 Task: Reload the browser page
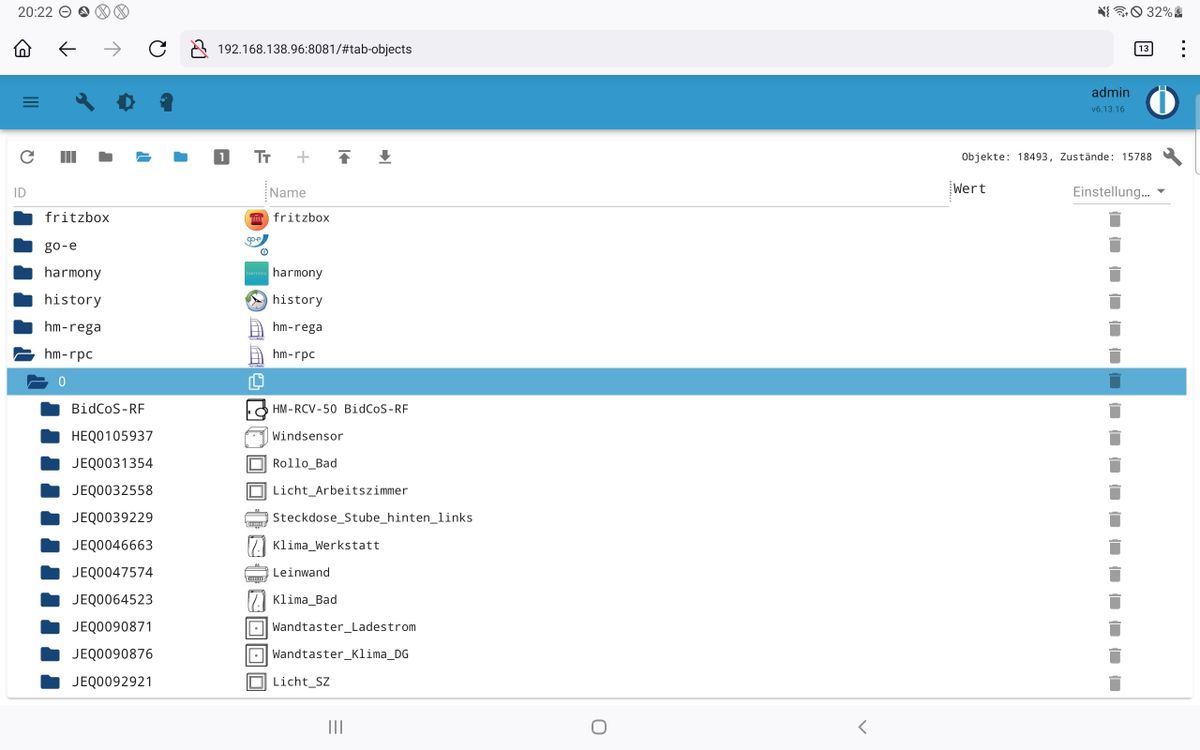(x=157, y=48)
